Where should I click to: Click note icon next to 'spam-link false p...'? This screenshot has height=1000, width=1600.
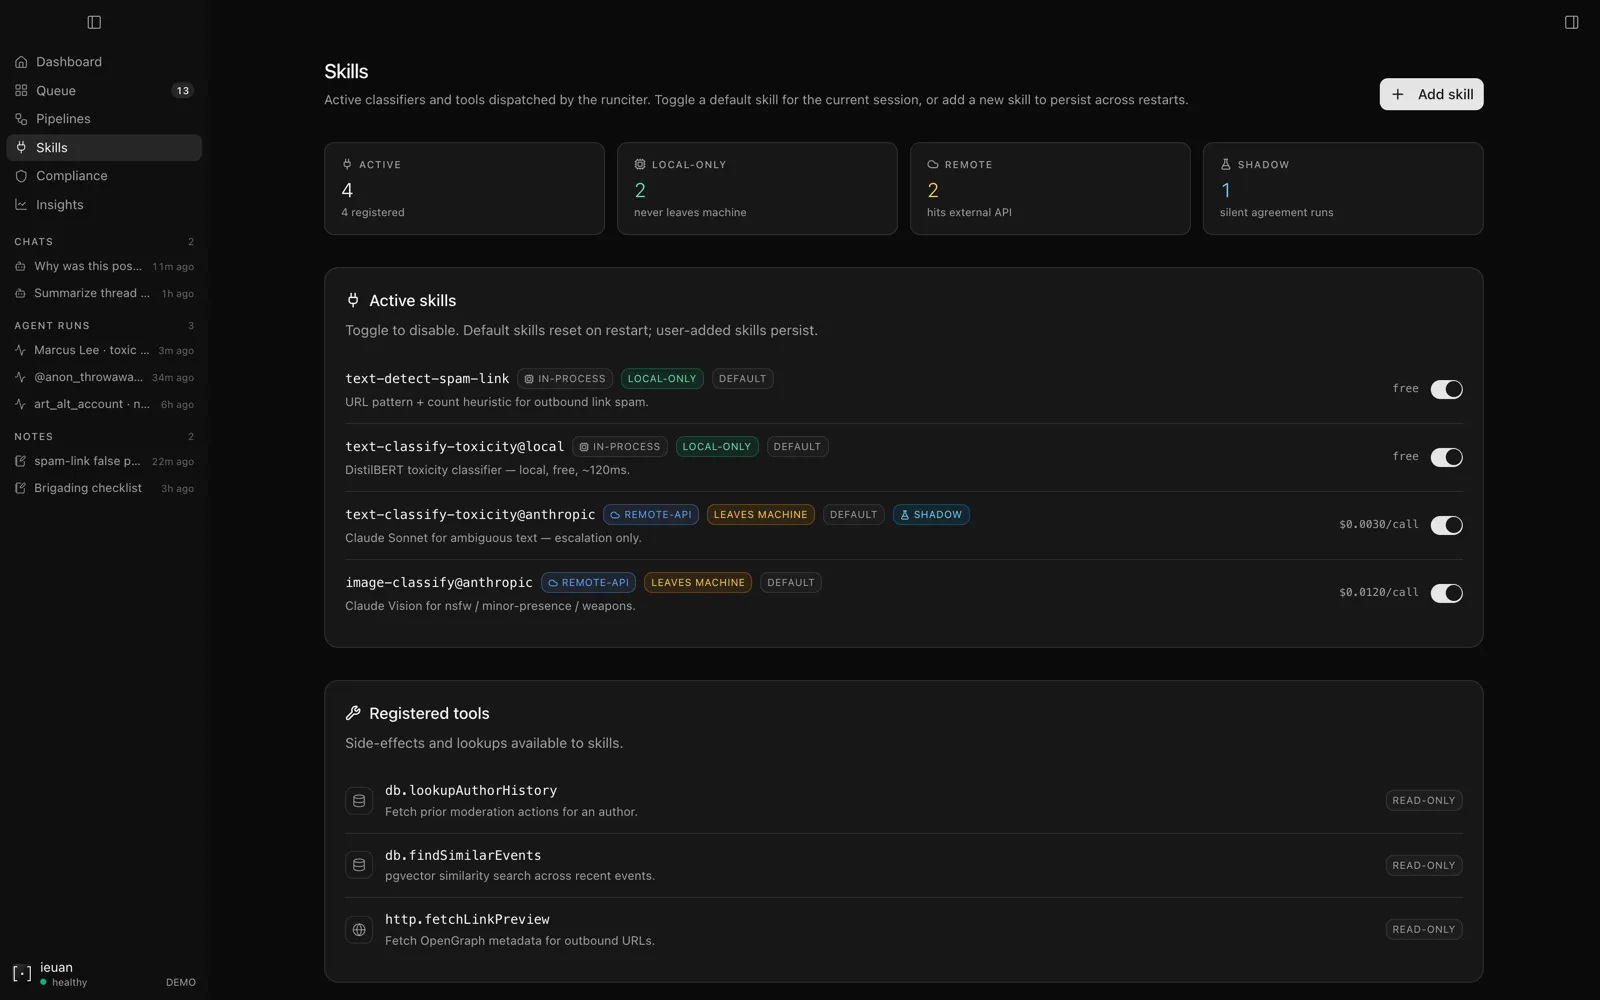click(20, 461)
